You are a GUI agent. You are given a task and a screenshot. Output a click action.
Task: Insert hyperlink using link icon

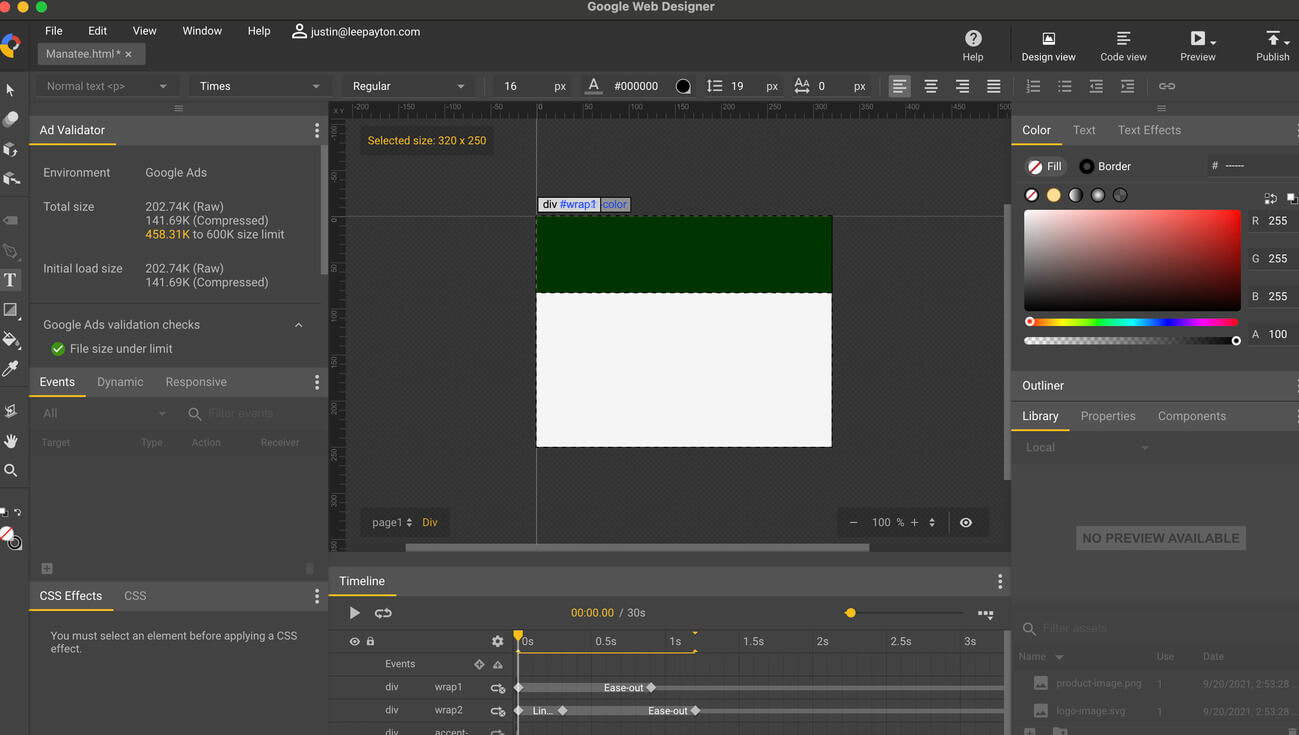1167,86
